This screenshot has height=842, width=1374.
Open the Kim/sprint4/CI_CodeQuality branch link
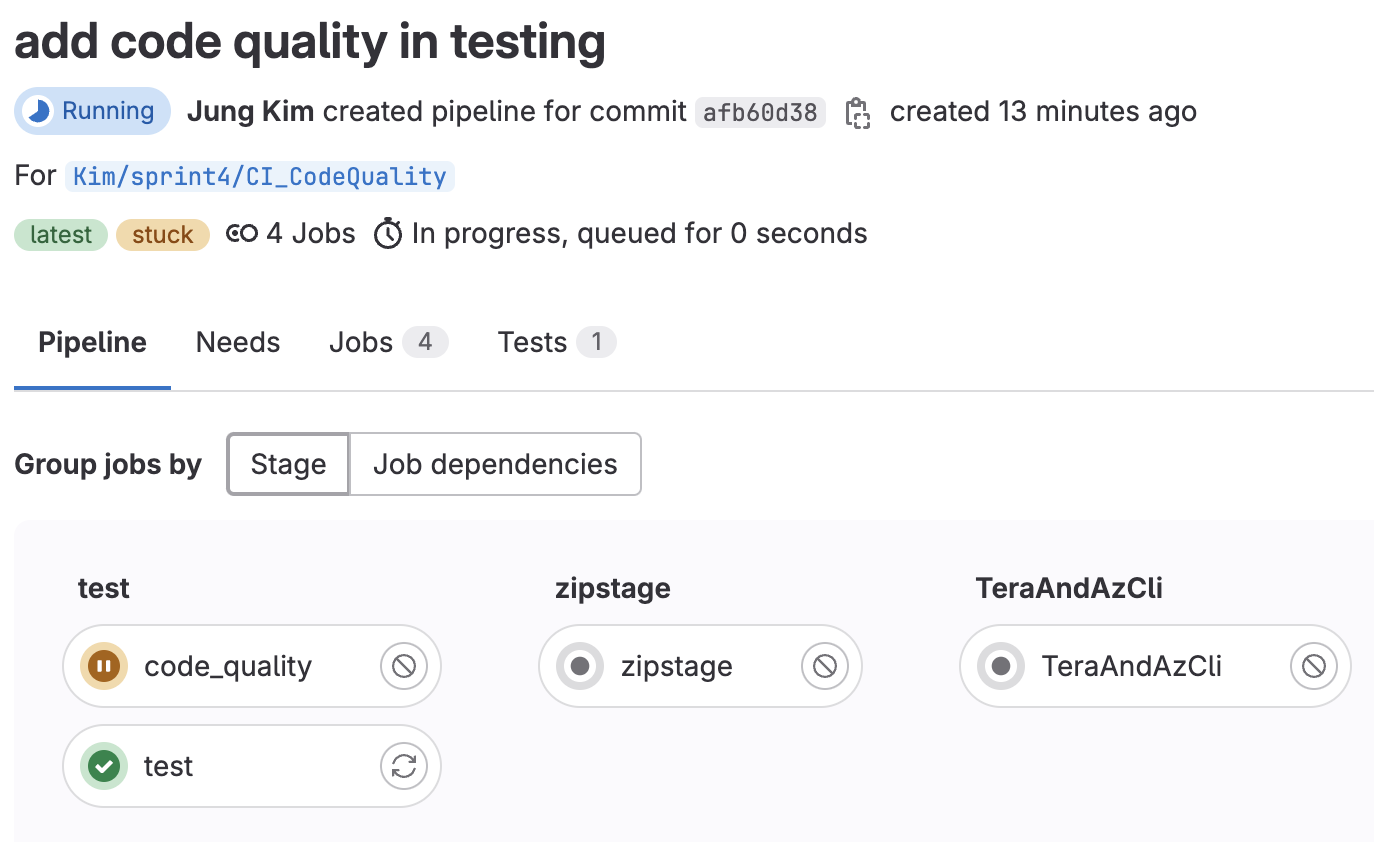(259, 176)
